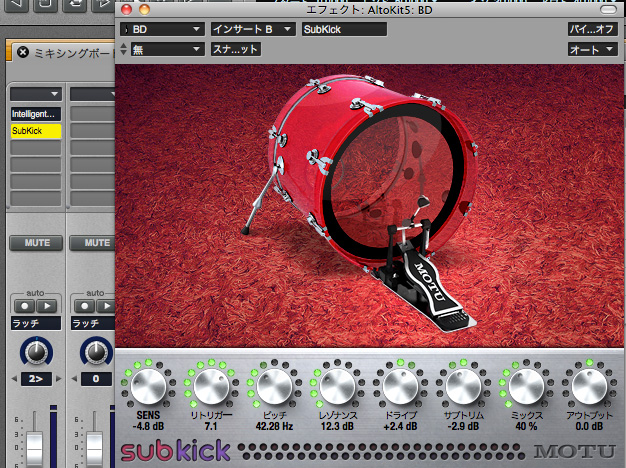Open ラッチ mode menu on second channel
Image resolution: width=626 pixels, height=468 pixels.
(93, 323)
